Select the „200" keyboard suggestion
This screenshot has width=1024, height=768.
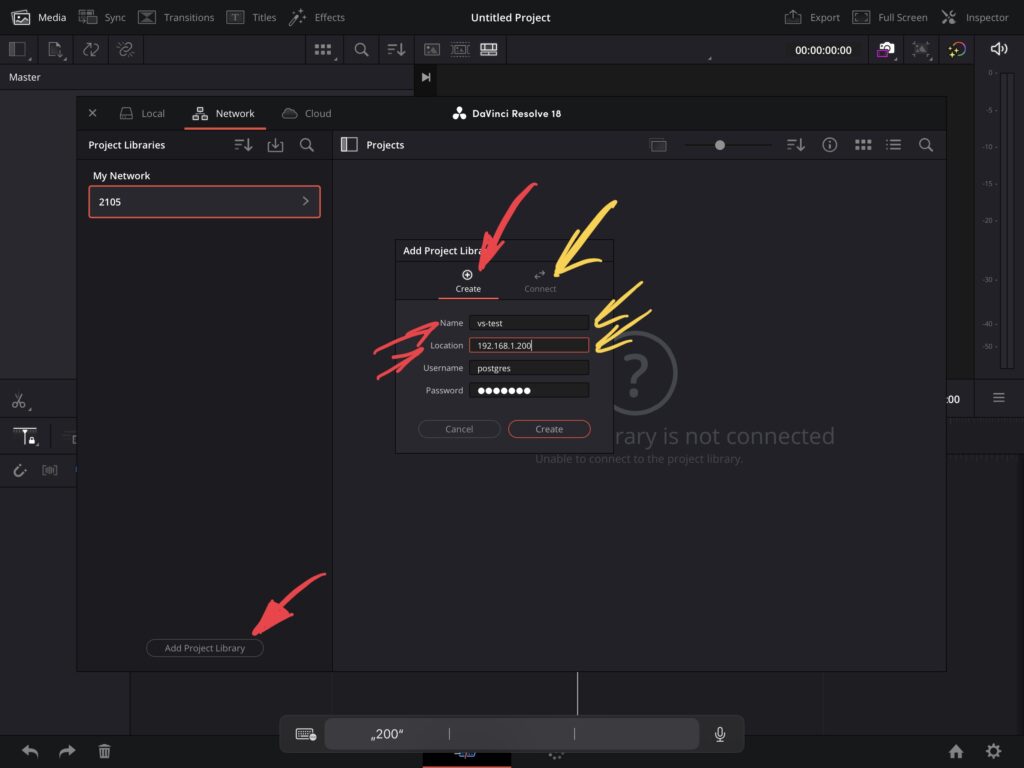coord(387,734)
